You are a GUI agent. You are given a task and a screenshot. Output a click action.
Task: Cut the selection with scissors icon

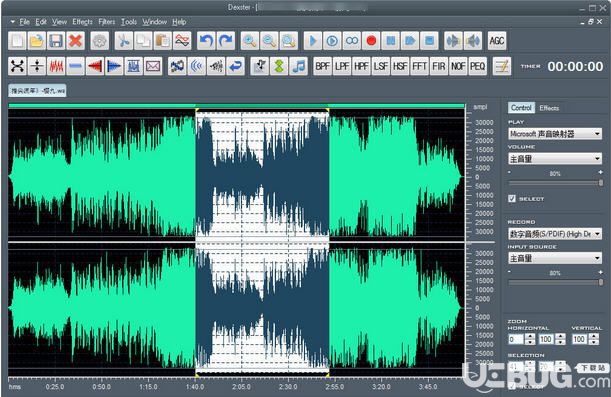pyautogui.click(x=124, y=41)
